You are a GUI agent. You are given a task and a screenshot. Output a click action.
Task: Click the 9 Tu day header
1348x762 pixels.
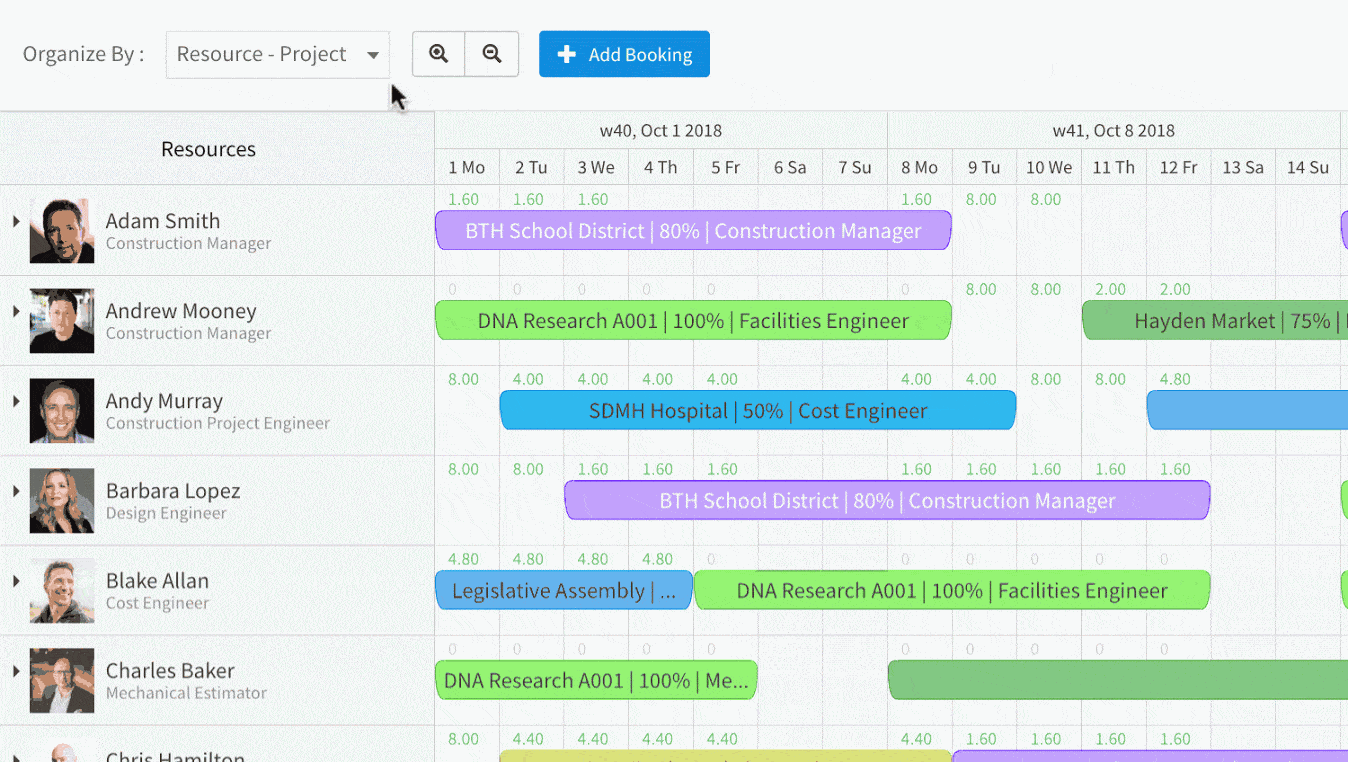click(x=984, y=167)
